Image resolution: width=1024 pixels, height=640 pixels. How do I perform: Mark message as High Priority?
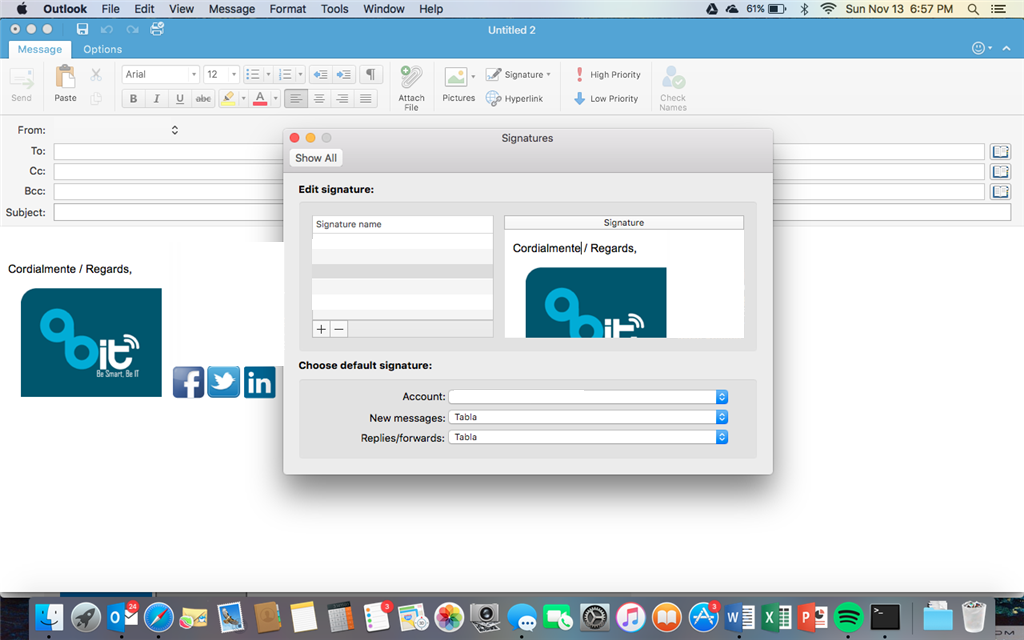tap(607, 74)
